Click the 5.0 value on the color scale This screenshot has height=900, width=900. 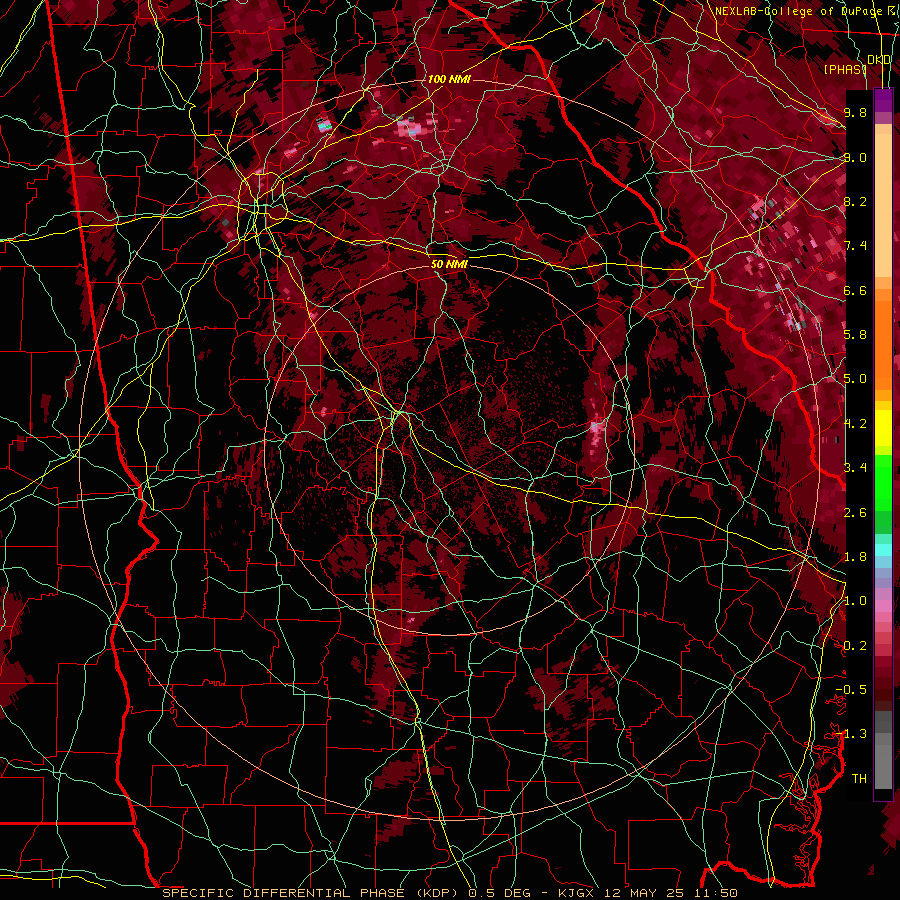(x=855, y=379)
